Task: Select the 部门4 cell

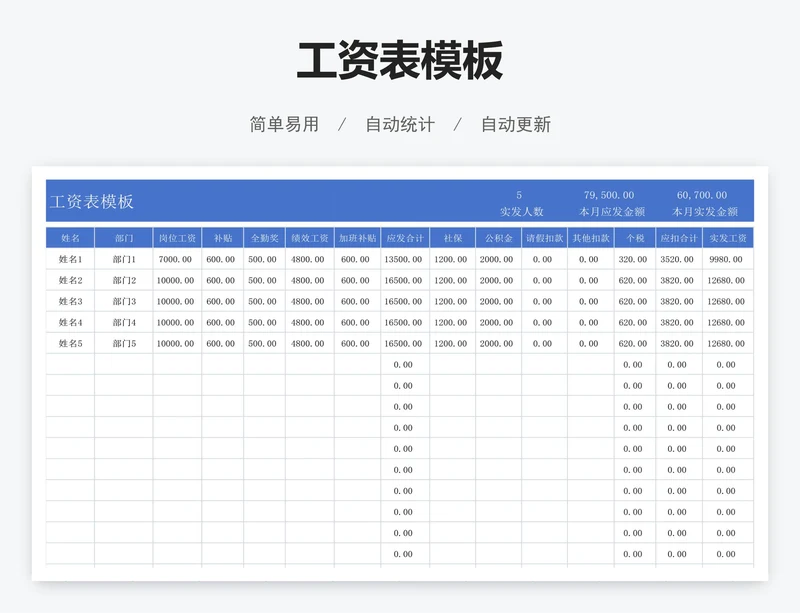Action: pyautogui.click(x=124, y=323)
